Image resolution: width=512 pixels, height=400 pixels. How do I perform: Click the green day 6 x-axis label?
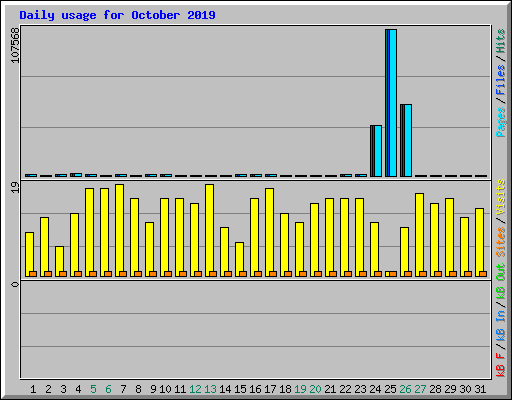(108, 389)
